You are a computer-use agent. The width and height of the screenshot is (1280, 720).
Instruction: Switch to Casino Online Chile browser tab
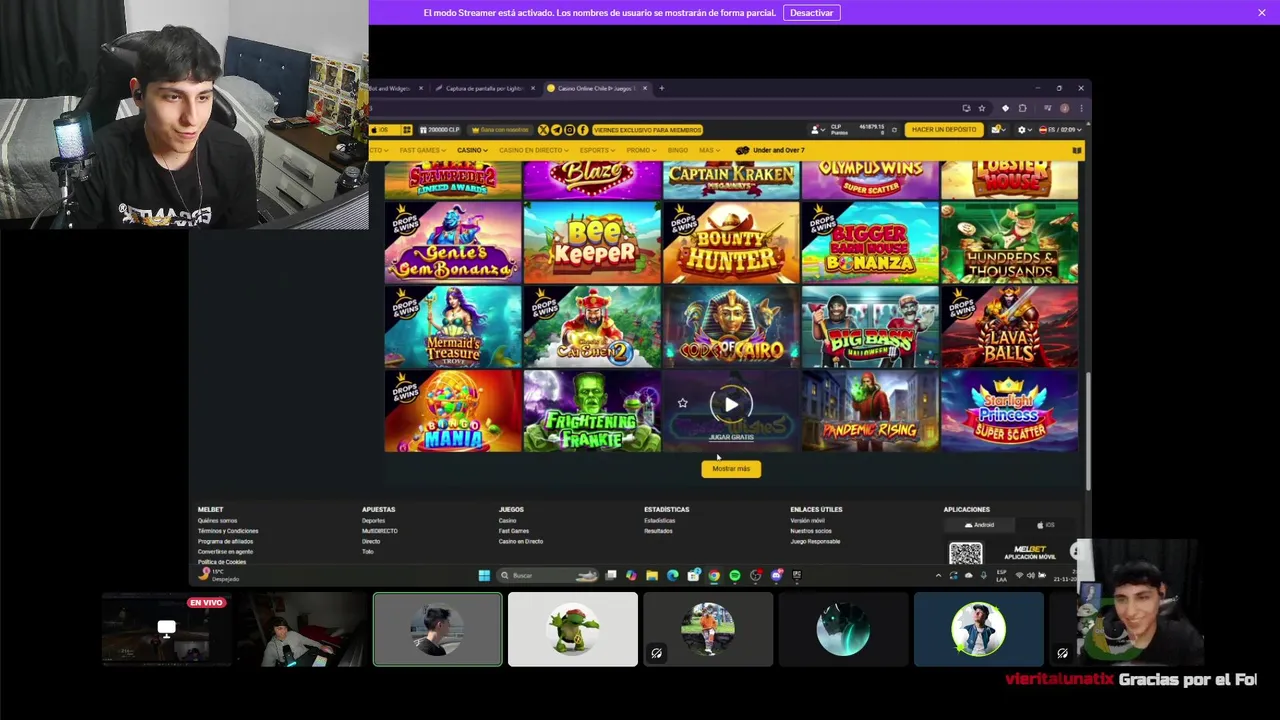(595, 88)
